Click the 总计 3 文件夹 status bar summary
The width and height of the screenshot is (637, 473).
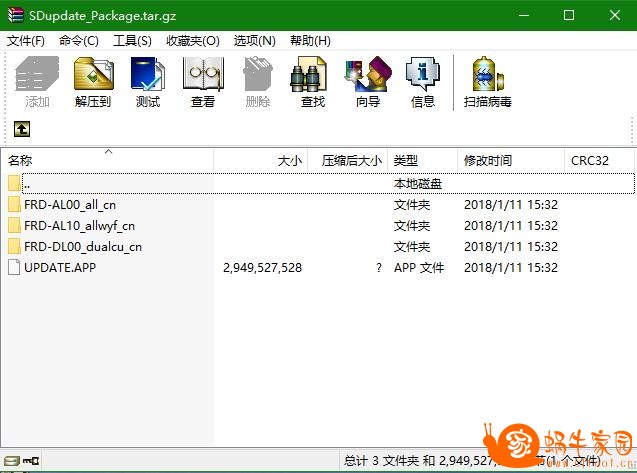471,461
